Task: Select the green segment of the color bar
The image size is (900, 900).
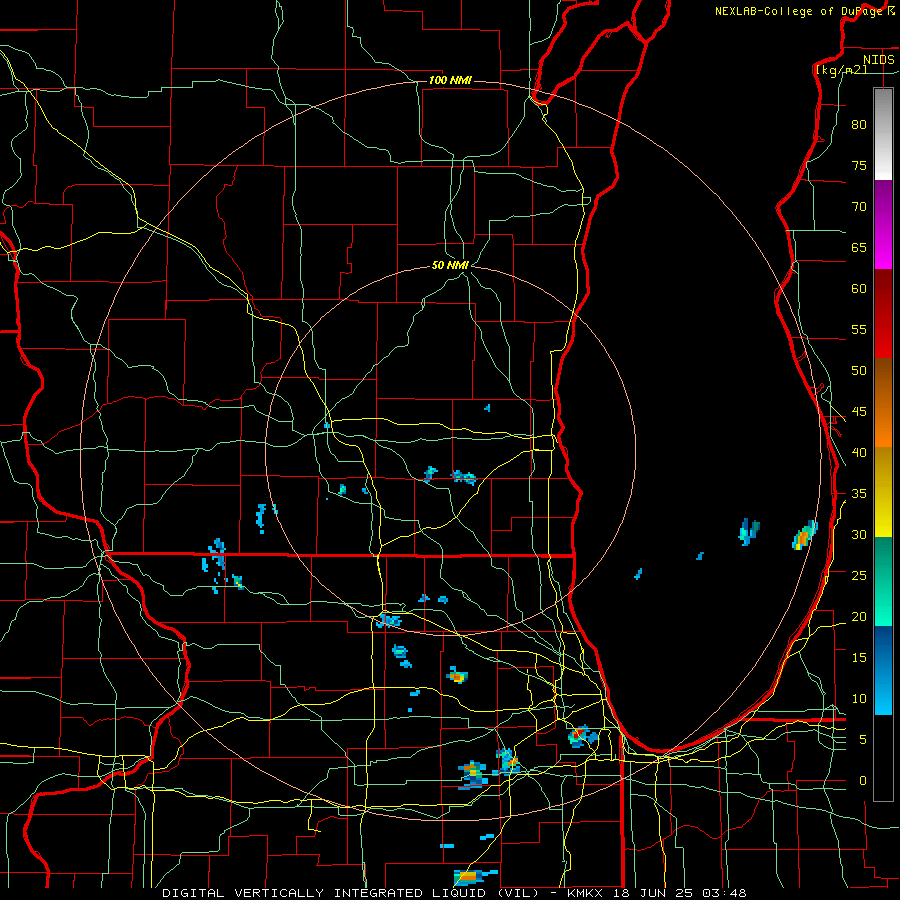Action: (883, 582)
